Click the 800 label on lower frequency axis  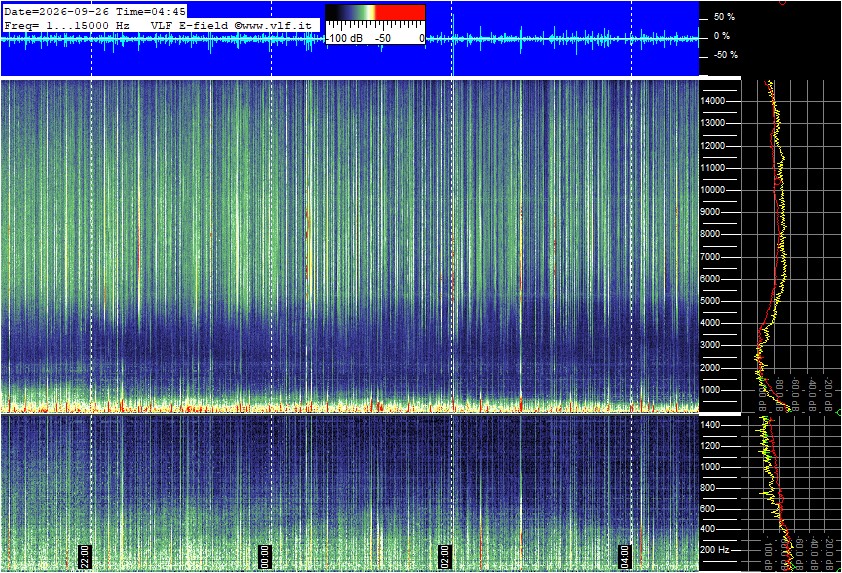point(708,488)
